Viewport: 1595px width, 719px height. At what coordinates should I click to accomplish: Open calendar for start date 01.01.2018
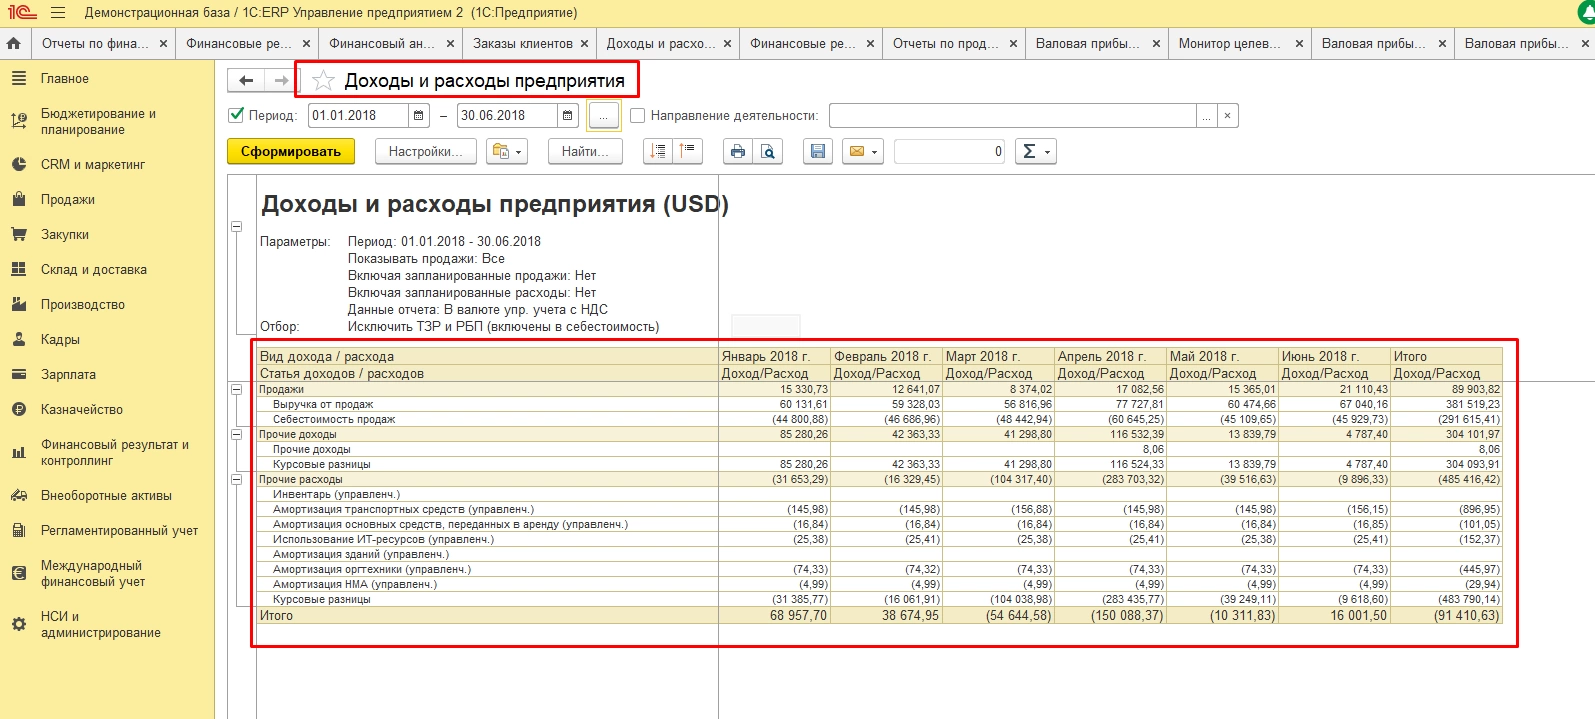pos(419,115)
